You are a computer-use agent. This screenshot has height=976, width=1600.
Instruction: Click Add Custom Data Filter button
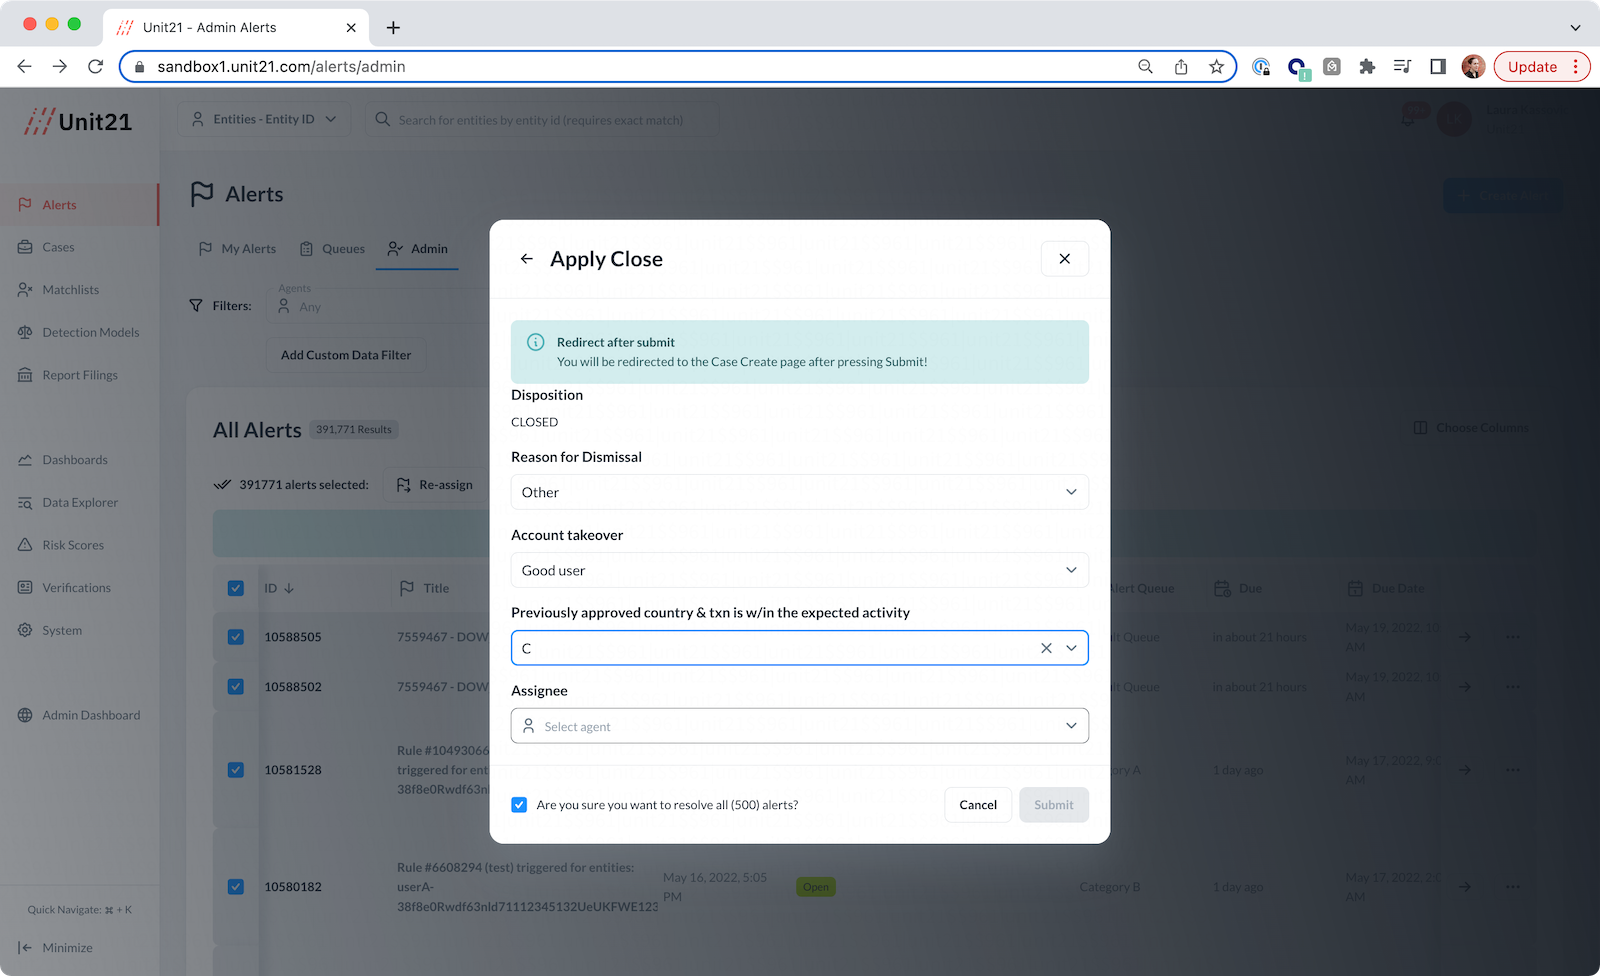coord(346,355)
